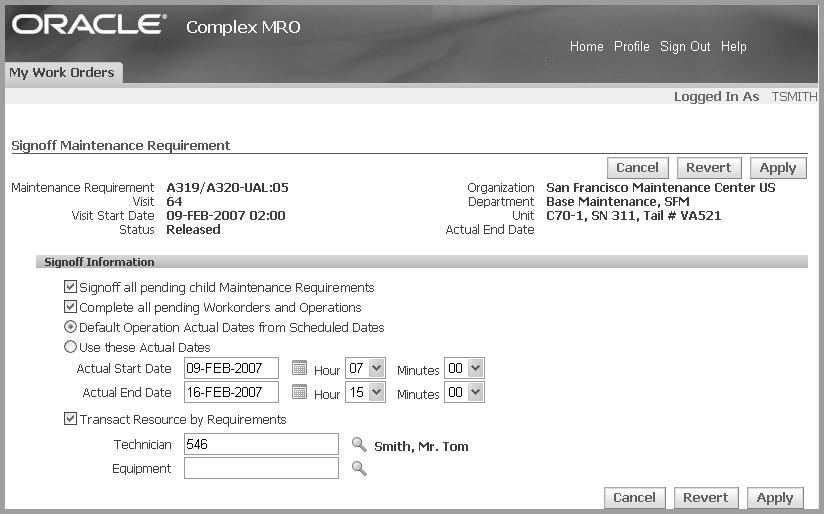Screen dimensions: 824x514
Task: Open Actual Start Date Minutes dropdown
Action: pyautogui.click(x=464, y=368)
